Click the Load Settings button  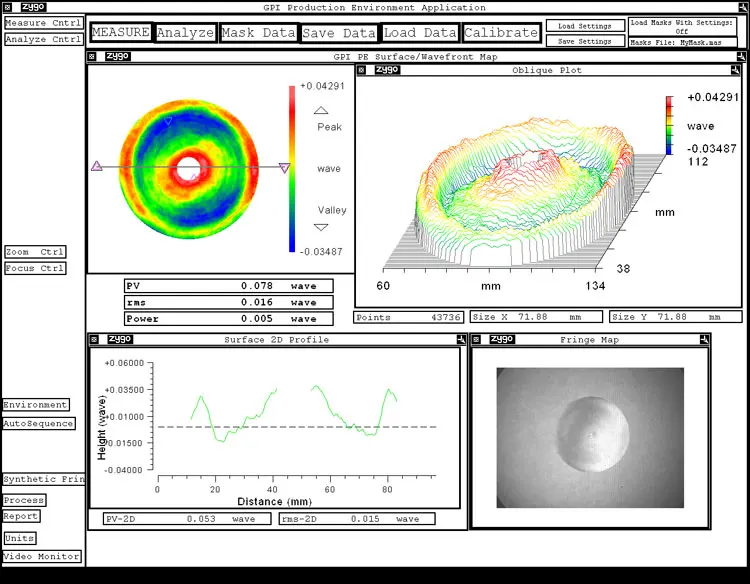585,26
